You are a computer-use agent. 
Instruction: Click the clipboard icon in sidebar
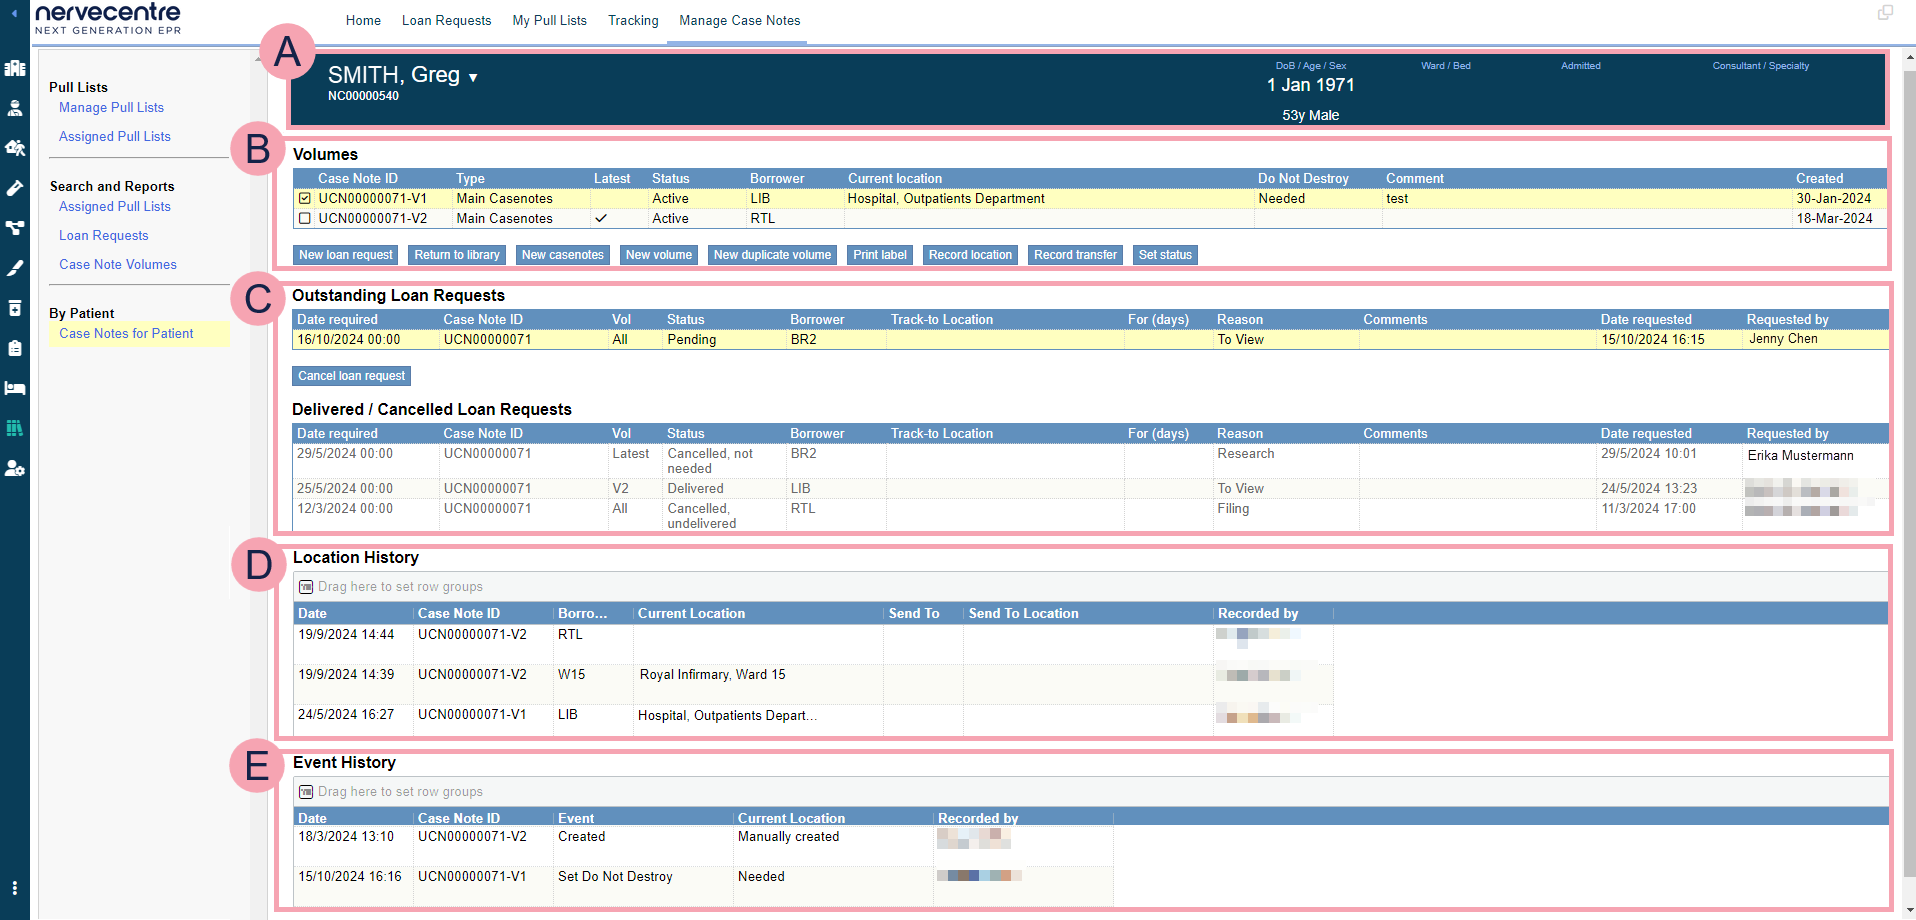15,348
